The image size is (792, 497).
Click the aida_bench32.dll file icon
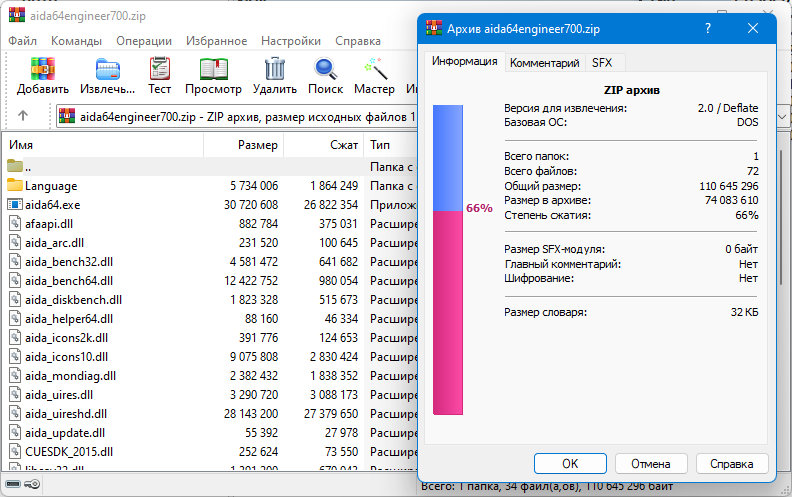point(15,262)
